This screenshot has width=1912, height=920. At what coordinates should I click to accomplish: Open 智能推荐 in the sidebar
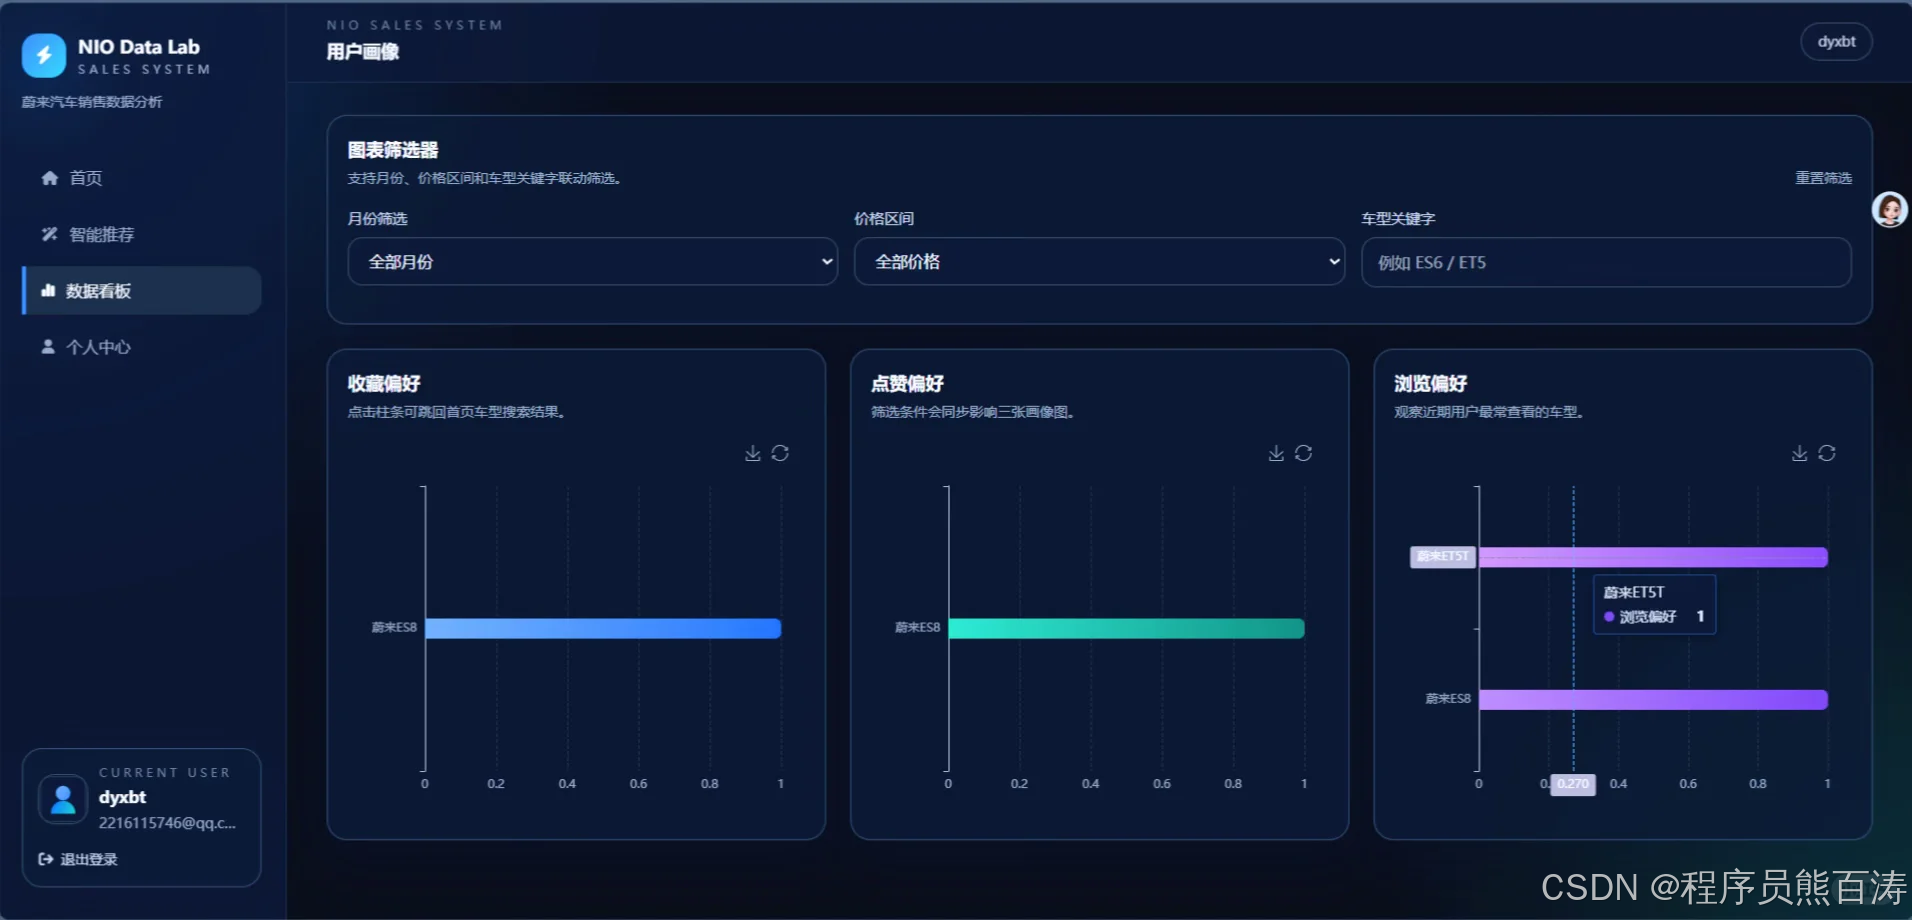[x=142, y=234]
